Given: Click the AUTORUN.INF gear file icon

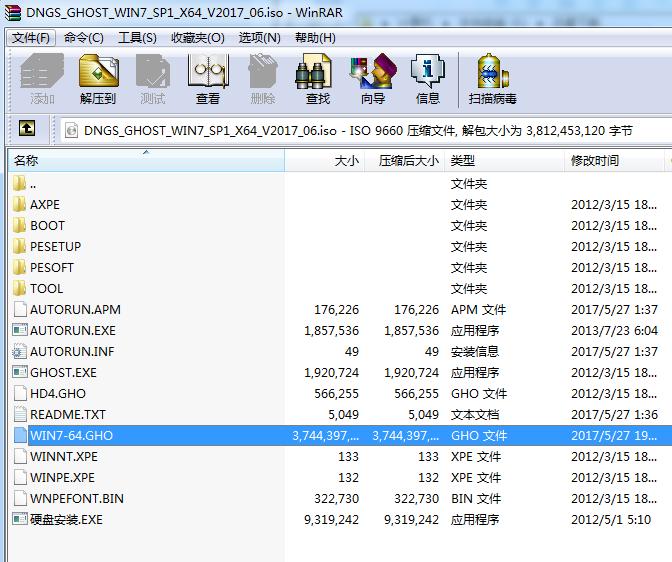Looking at the screenshot, I should click(20, 351).
